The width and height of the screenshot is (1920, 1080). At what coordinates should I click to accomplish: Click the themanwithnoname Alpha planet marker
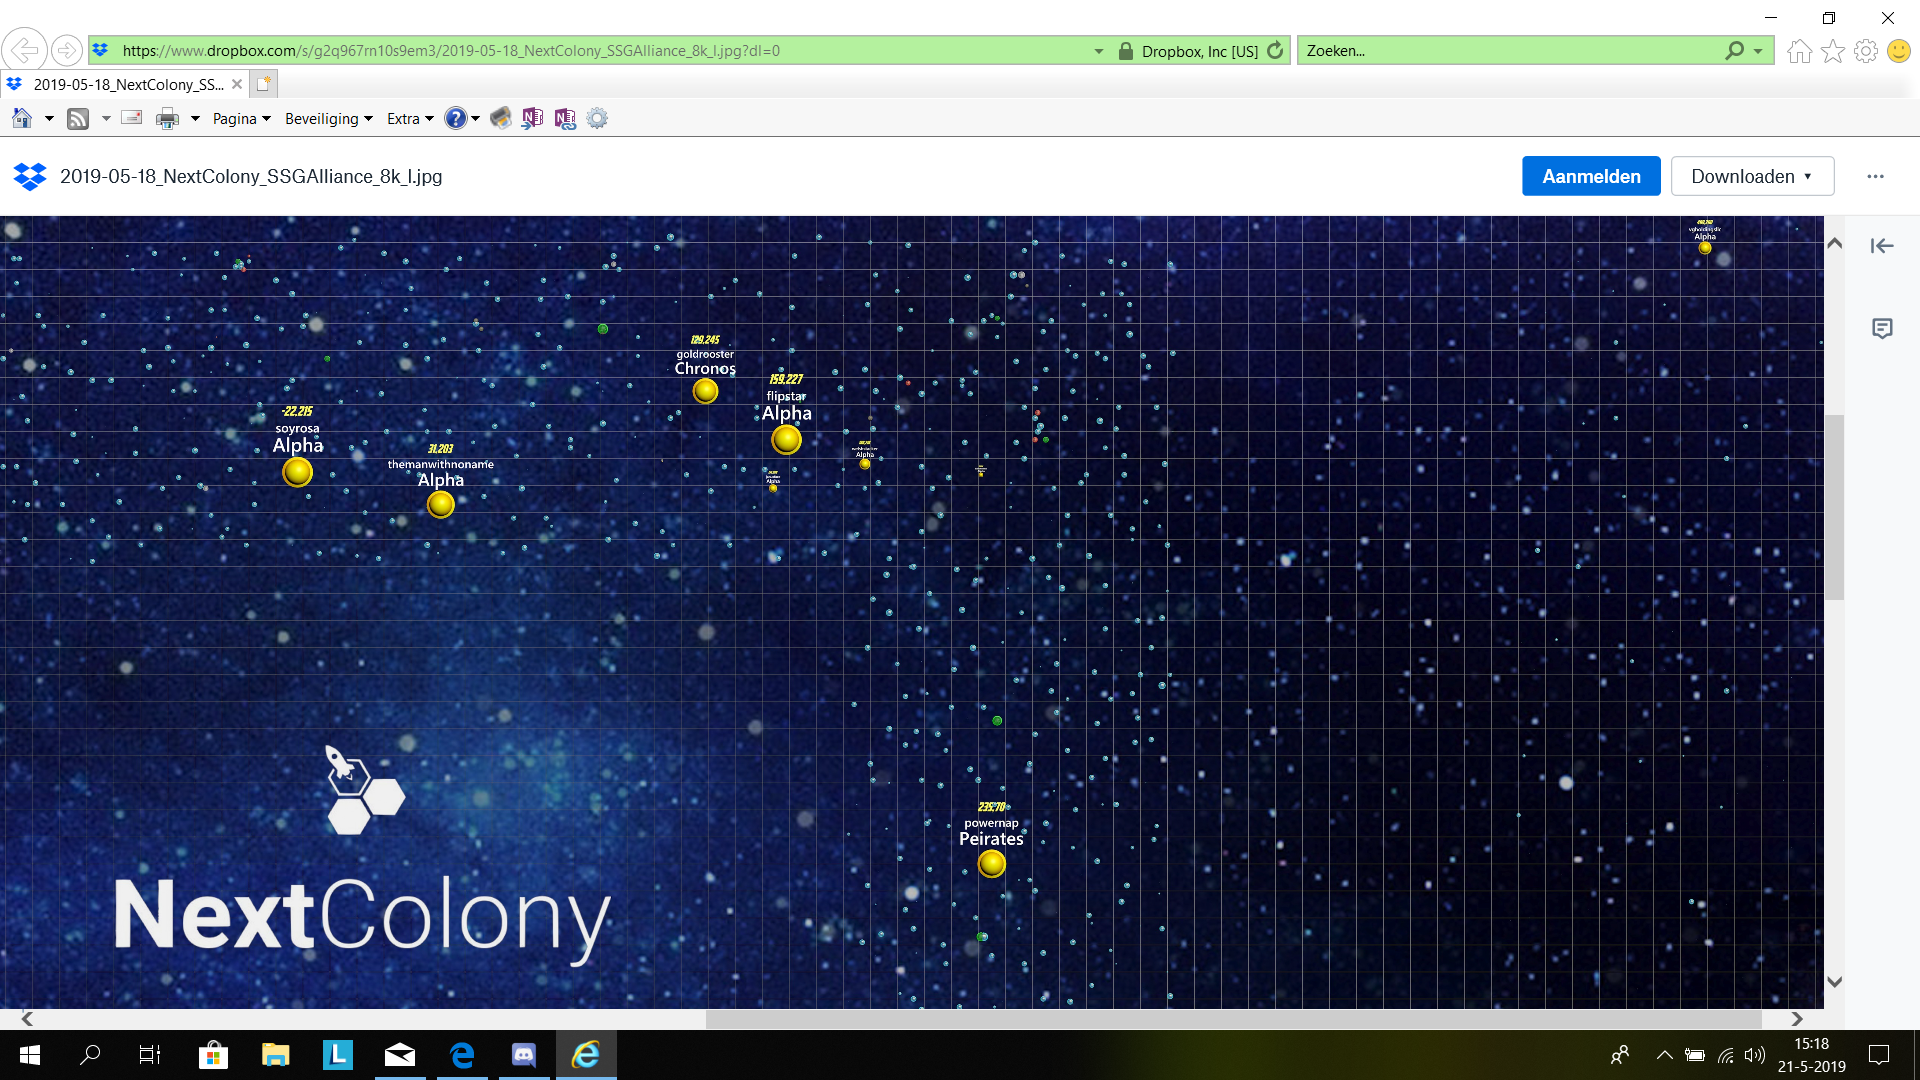click(440, 505)
